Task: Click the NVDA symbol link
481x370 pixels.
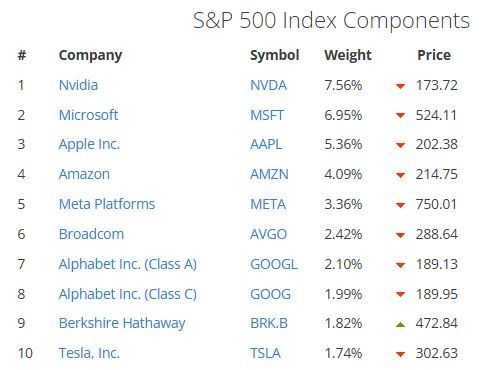Action: click(268, 85)
